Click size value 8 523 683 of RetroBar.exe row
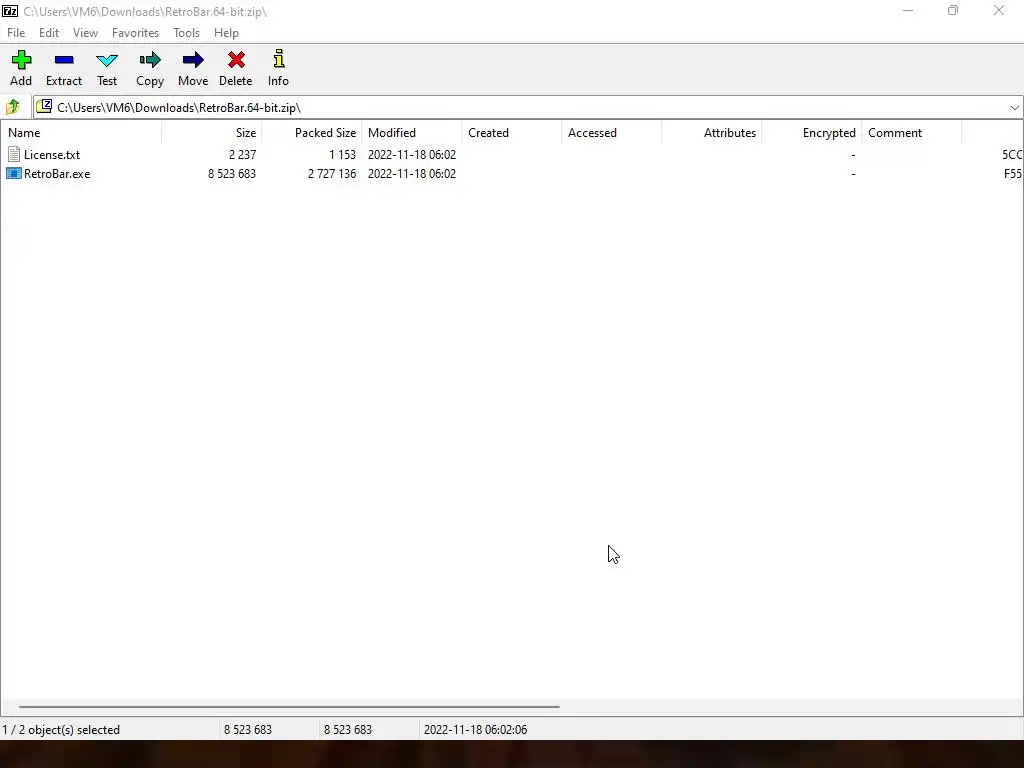1024x768 pixels. pyautogui.click(x=232, y=174)
